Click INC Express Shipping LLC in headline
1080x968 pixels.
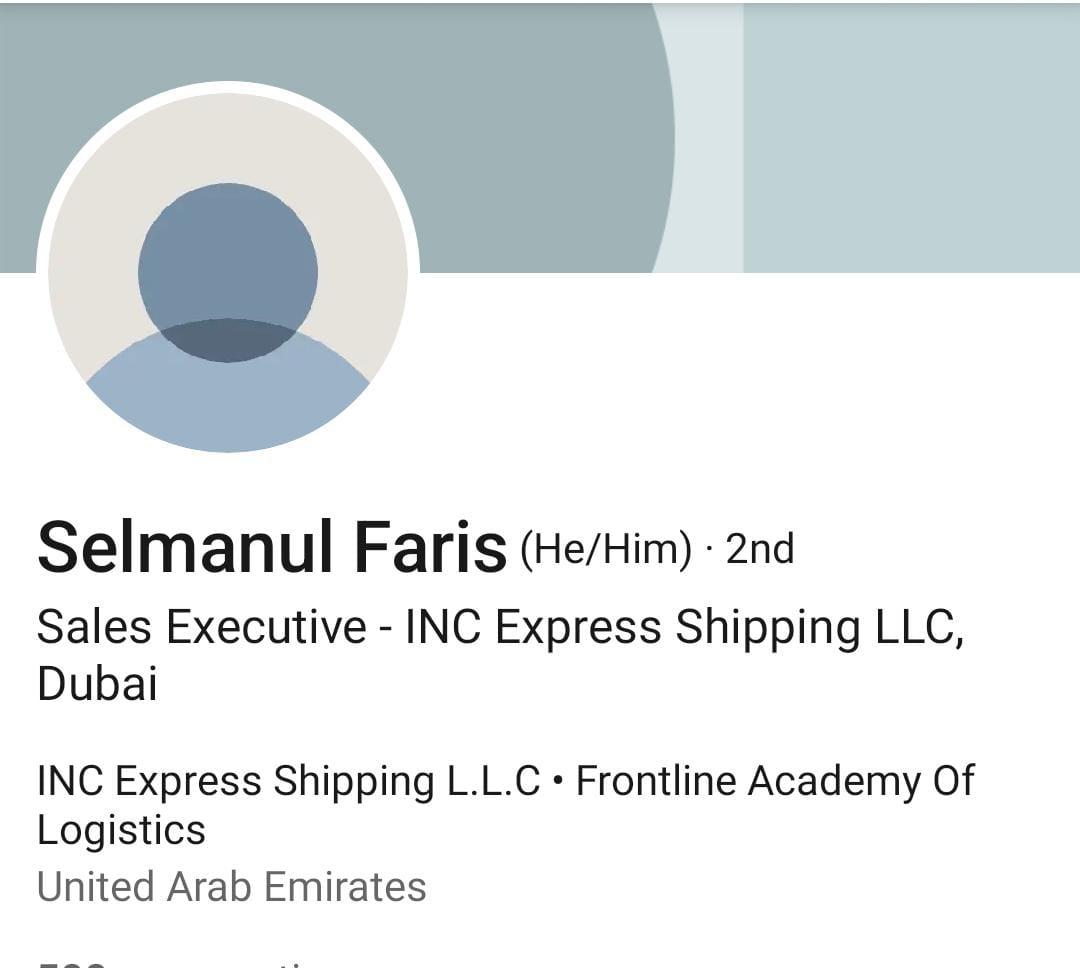click(684, 627)
